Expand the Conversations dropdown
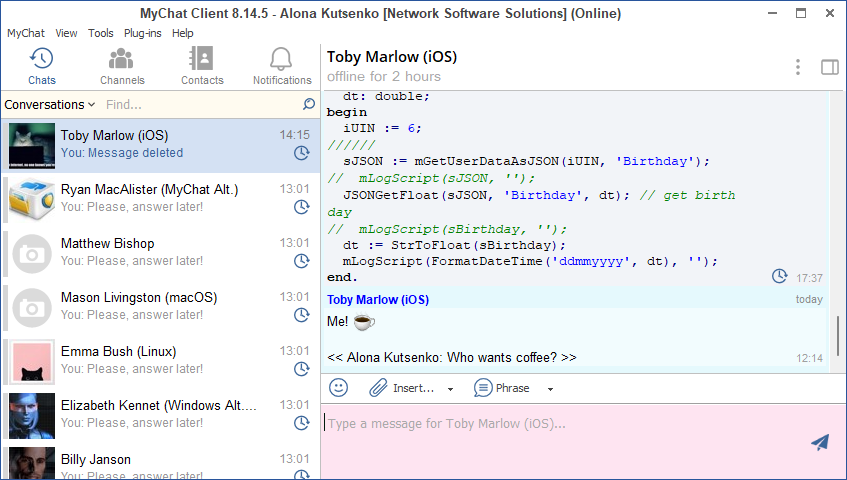Viewport: 847px width, 480px height. (50, 104)
